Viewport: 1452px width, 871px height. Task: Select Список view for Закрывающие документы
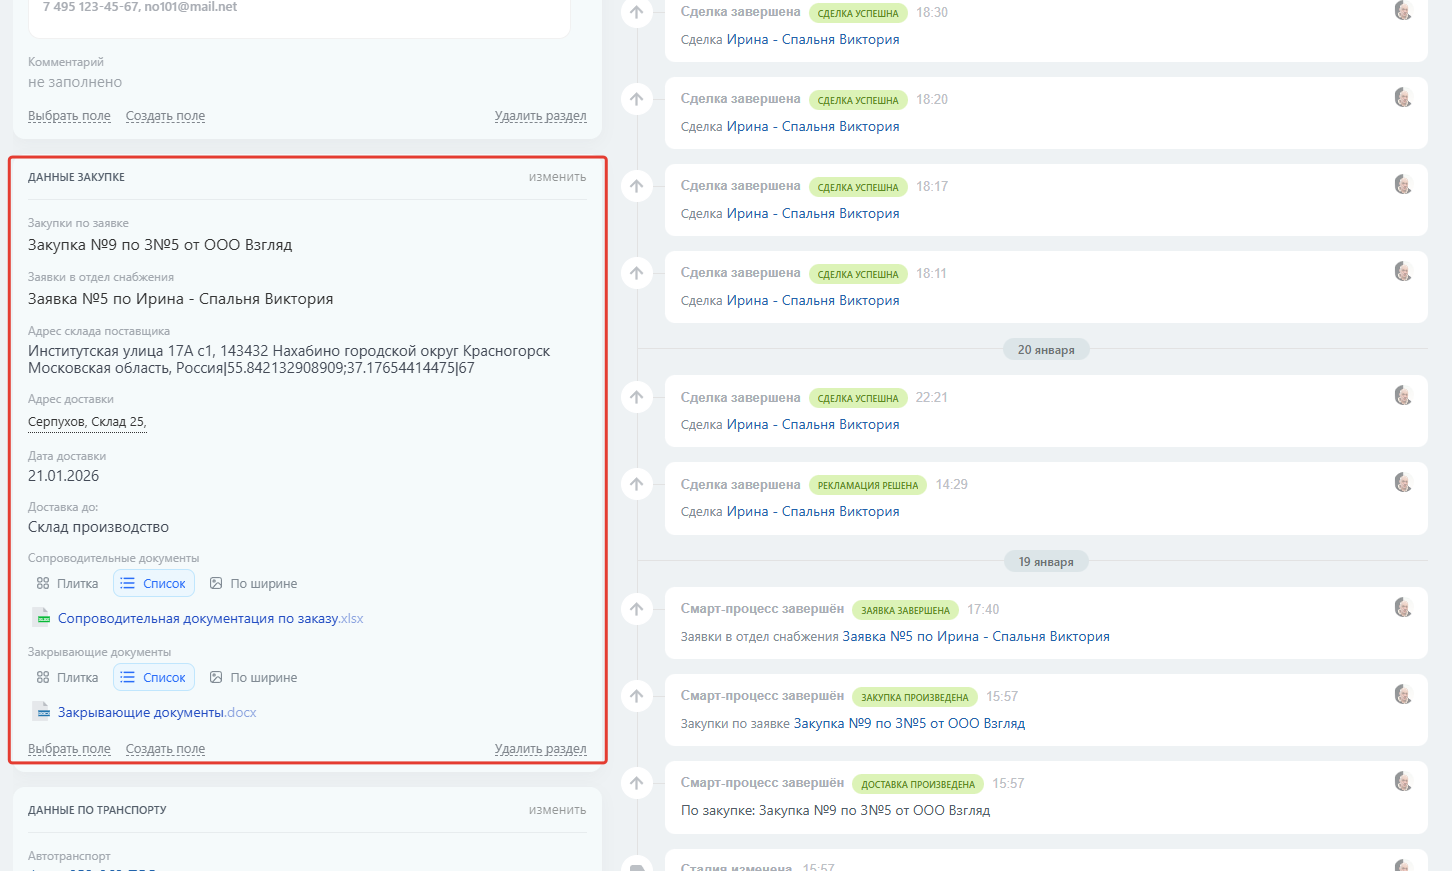pyautogui.click(x=154, y=678)
